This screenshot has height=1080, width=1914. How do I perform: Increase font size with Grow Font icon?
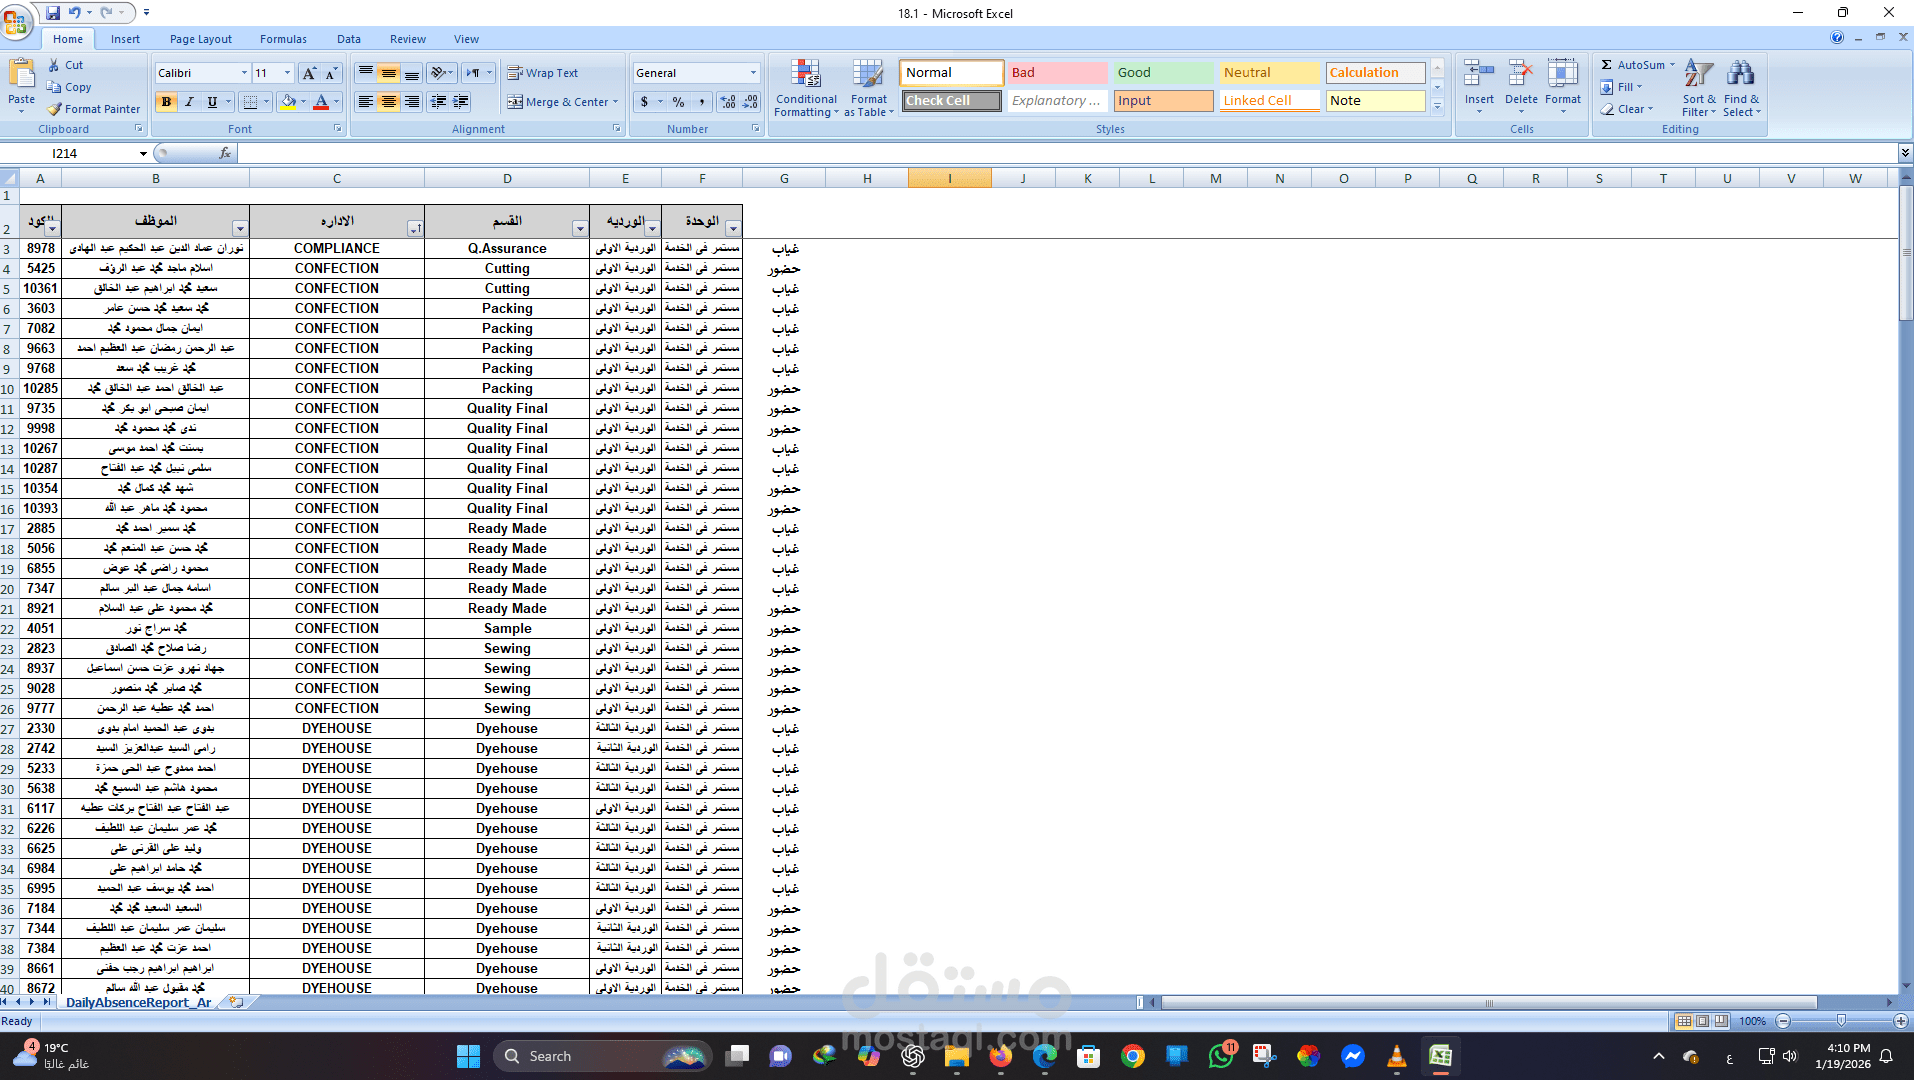pyautogui.click(x=309, y=73)
